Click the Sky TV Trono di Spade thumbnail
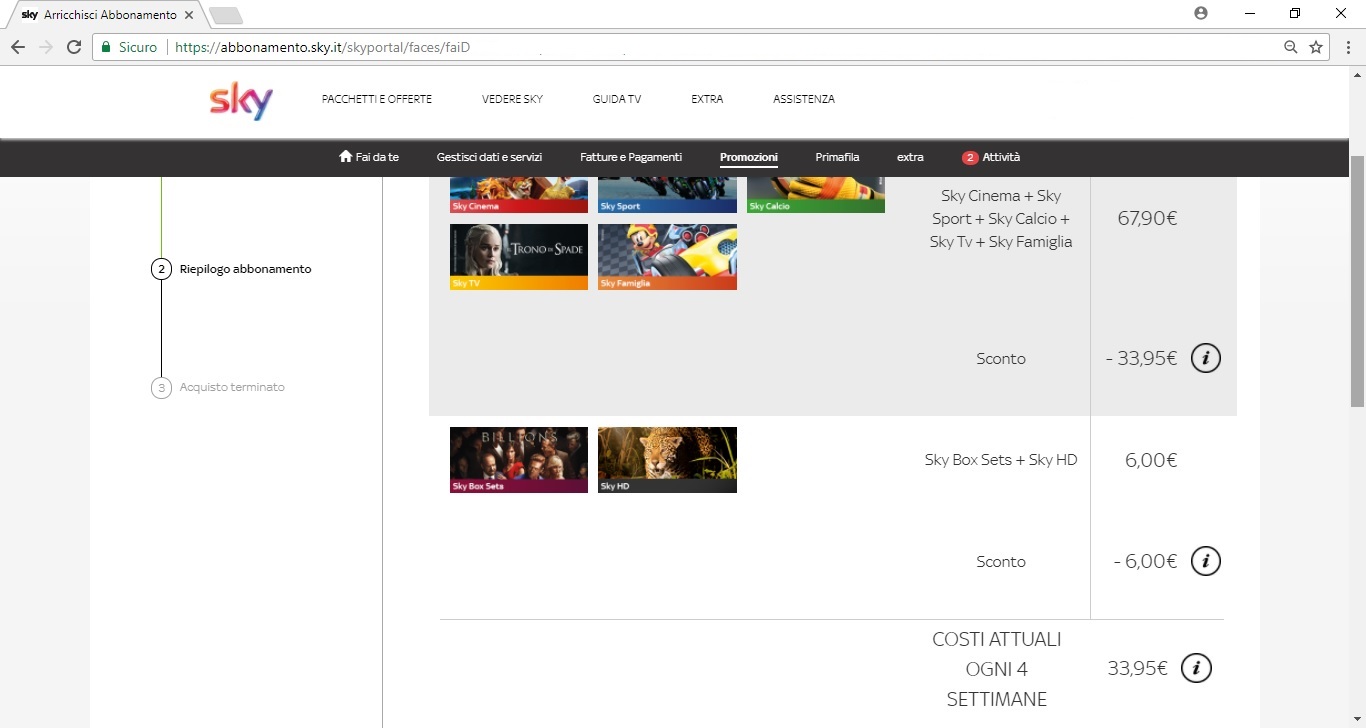1366x728 pixels. pyautogui.click(x=519, y=257)
